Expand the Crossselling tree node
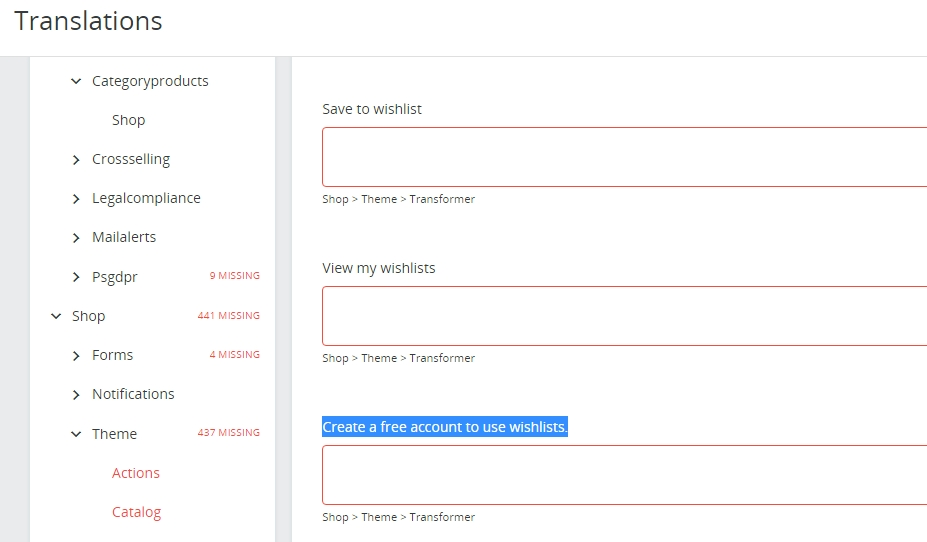This screenshot has height=542, width=927. (x=76, y=160)
